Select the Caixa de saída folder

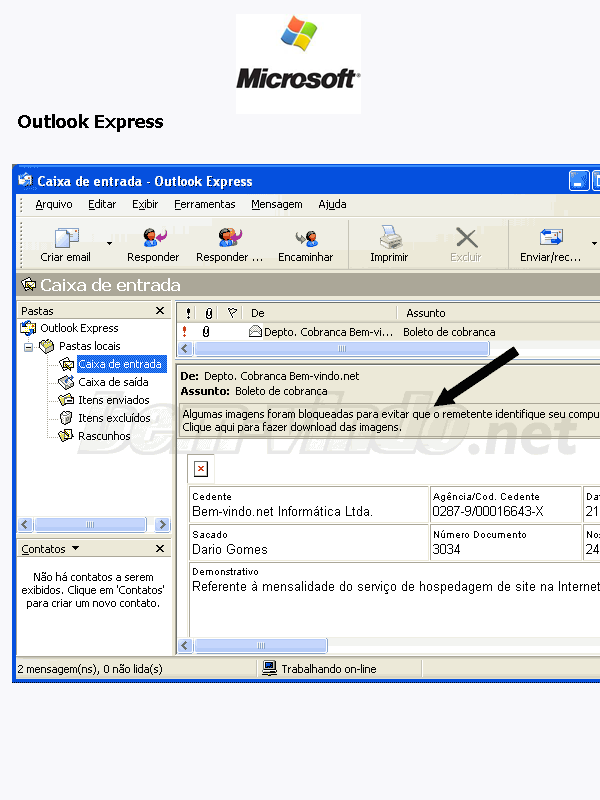[x=113, y=382]
